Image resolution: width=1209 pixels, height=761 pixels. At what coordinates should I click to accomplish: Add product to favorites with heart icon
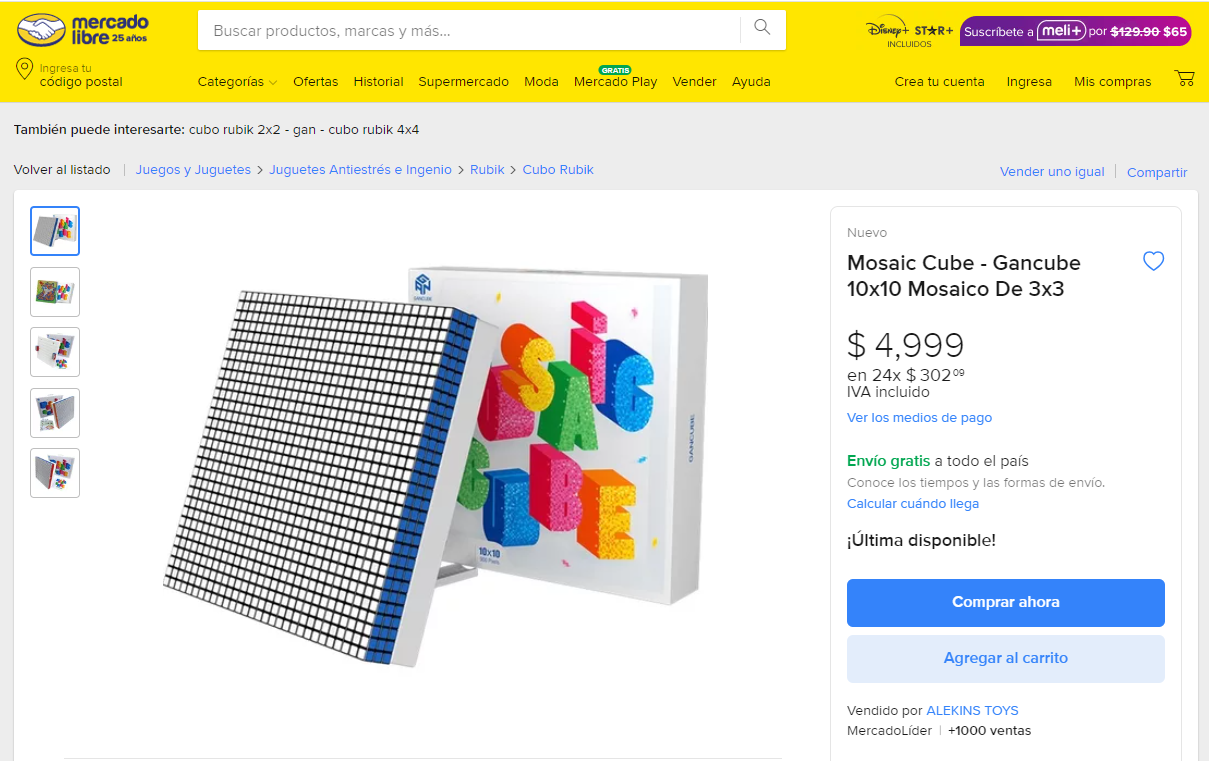[1153, 262]
